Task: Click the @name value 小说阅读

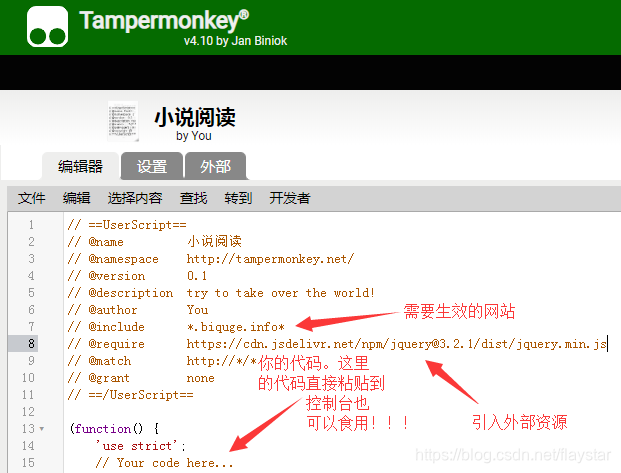Action: point(214,241)
